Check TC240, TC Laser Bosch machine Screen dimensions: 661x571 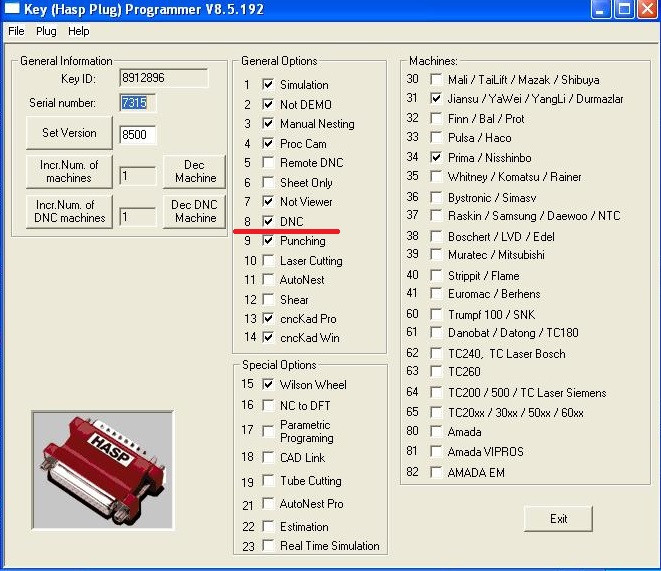pyautogui.click(x=436, y=353)
